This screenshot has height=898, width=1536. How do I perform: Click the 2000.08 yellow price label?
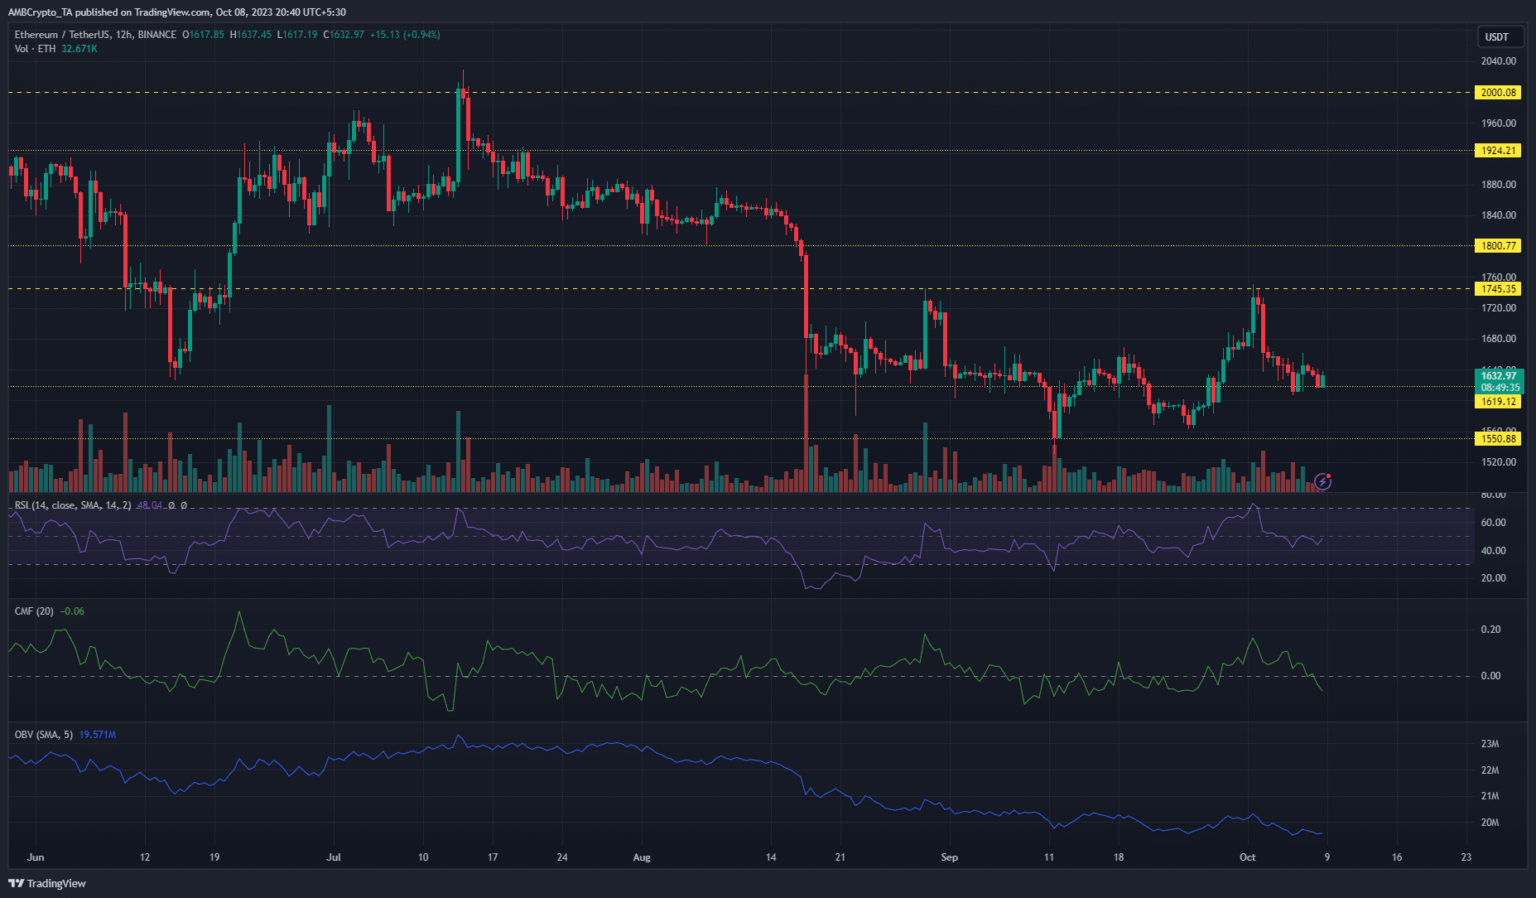click(x=1498, y=93)
